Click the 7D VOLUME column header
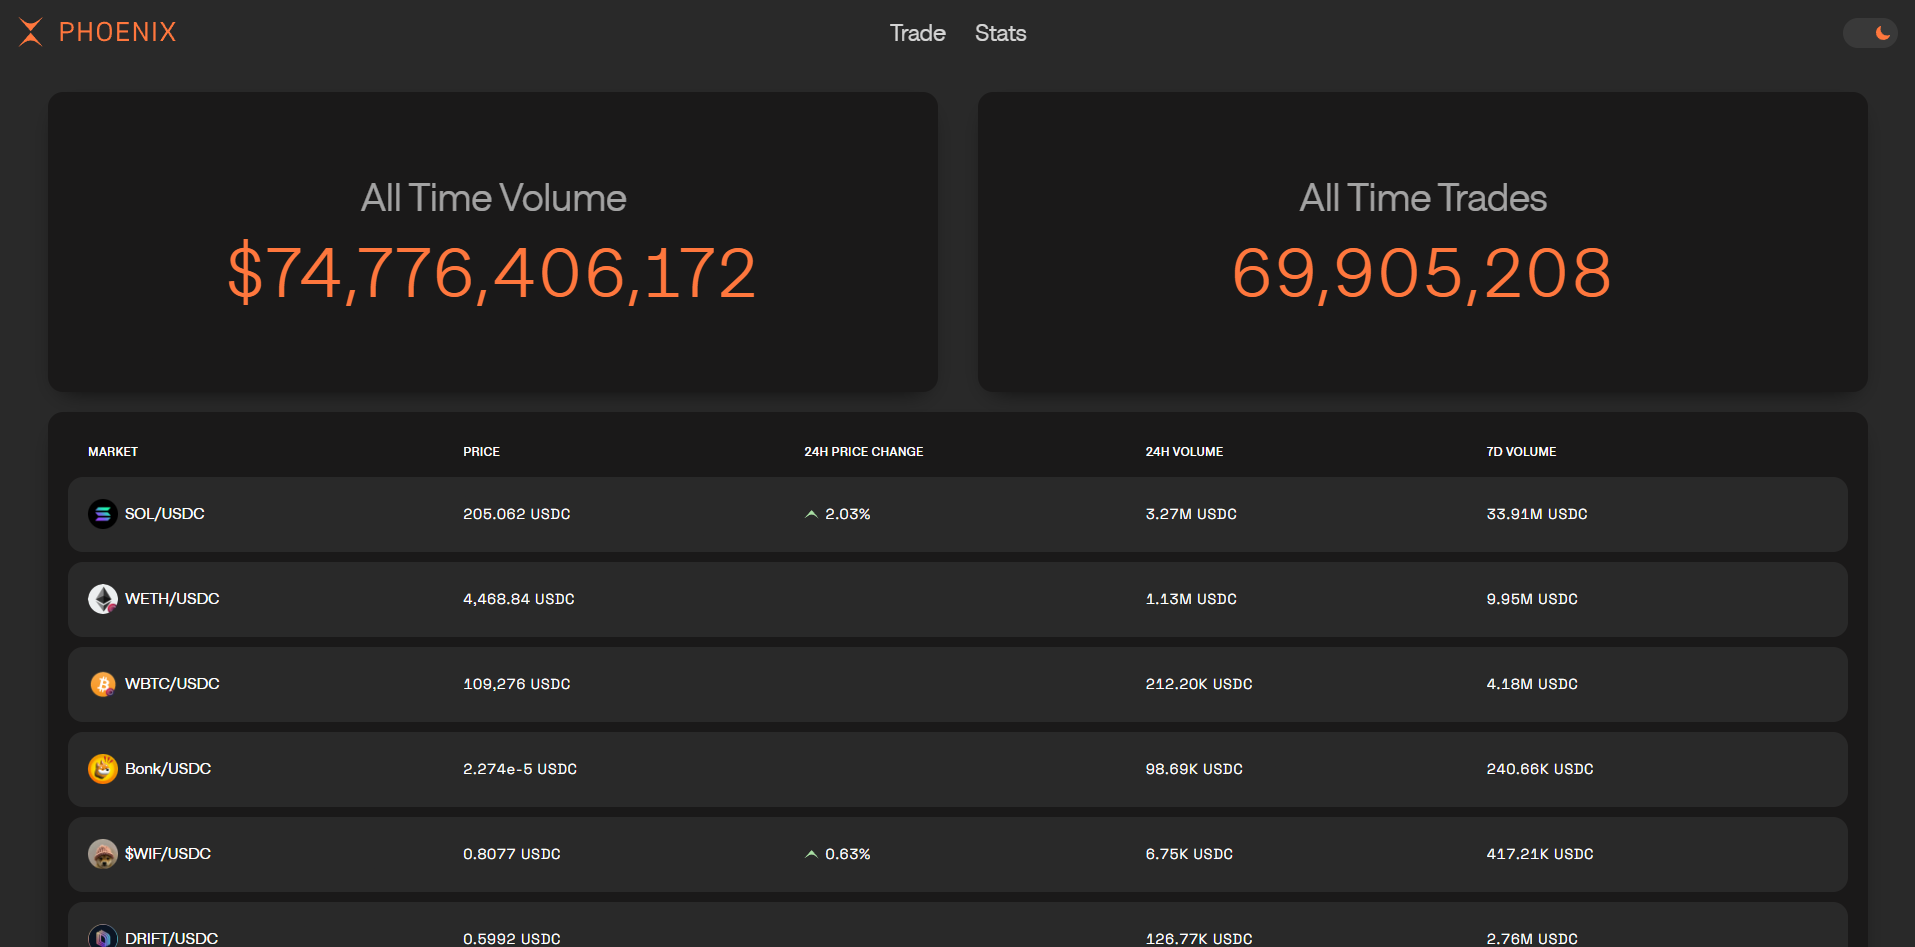This screenshot has height=947, width=1915. coord(1521,452)
